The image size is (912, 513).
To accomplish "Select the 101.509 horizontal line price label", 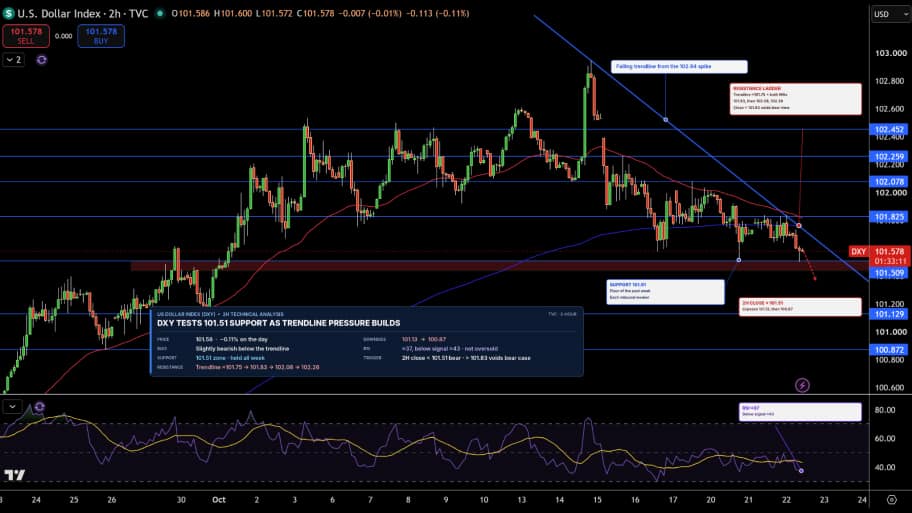I will click(x=889, y=273).
